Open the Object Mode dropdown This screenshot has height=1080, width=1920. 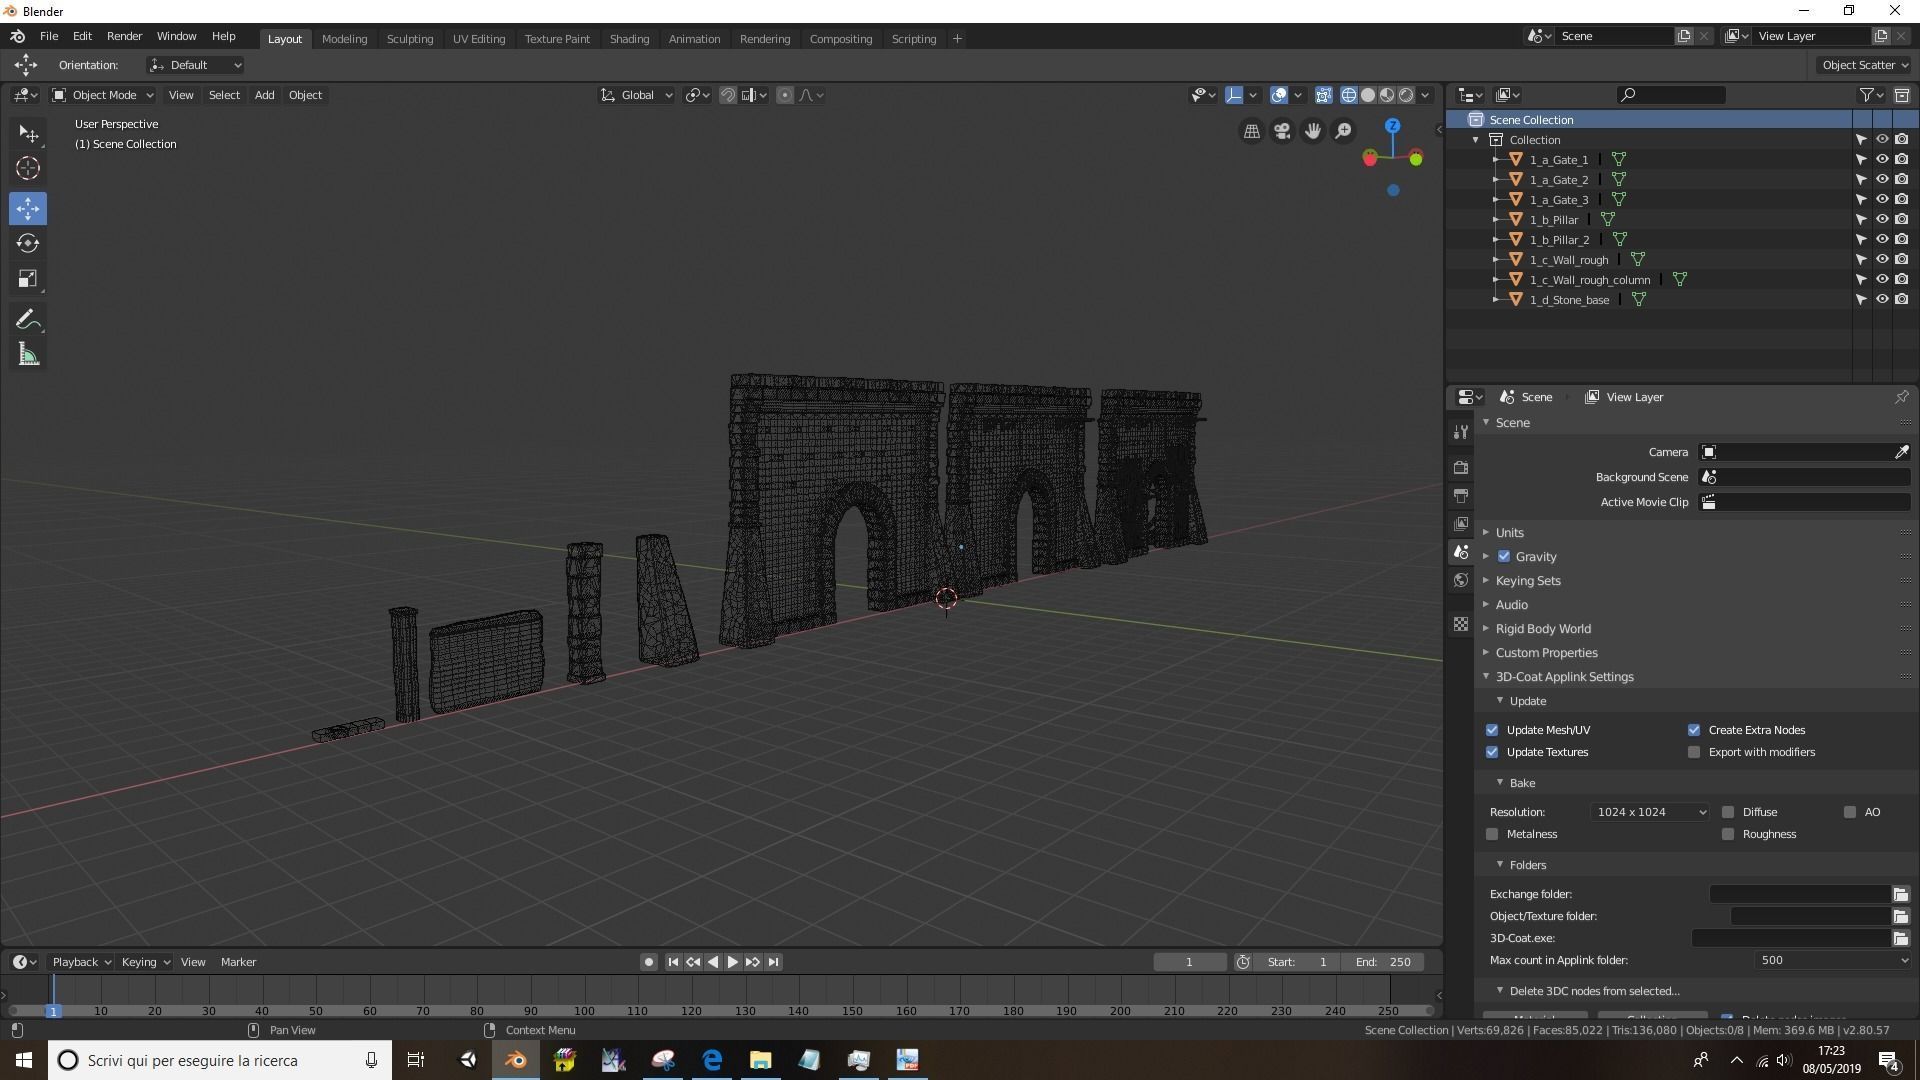tap(103, 95)
